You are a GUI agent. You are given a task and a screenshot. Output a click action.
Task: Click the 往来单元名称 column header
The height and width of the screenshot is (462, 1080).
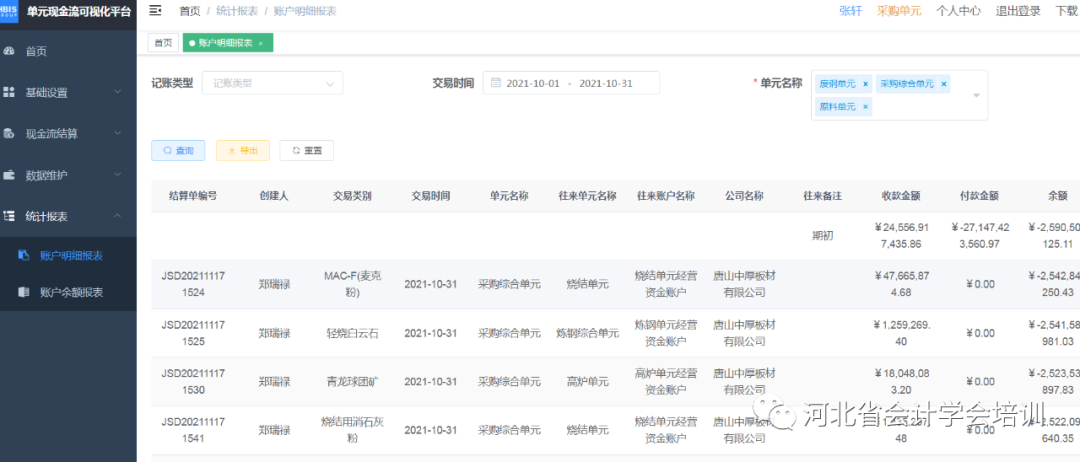[588, 196]
